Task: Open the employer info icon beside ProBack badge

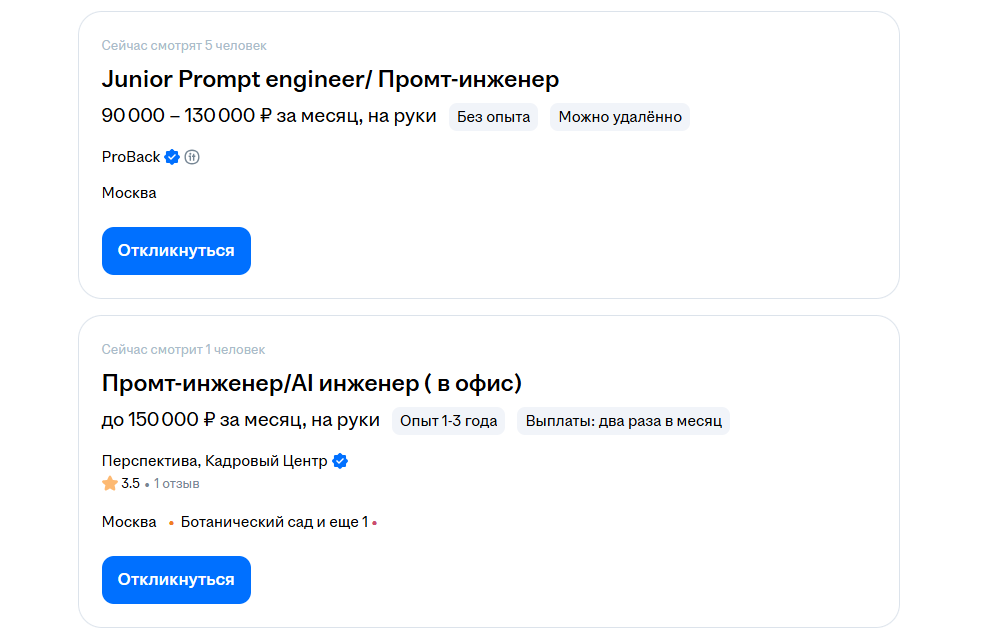Action: pos(192,156)
